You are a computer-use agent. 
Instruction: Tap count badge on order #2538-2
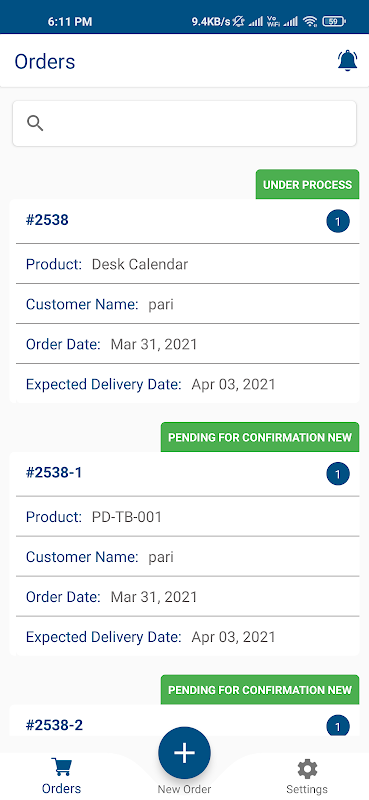(338, 726)
